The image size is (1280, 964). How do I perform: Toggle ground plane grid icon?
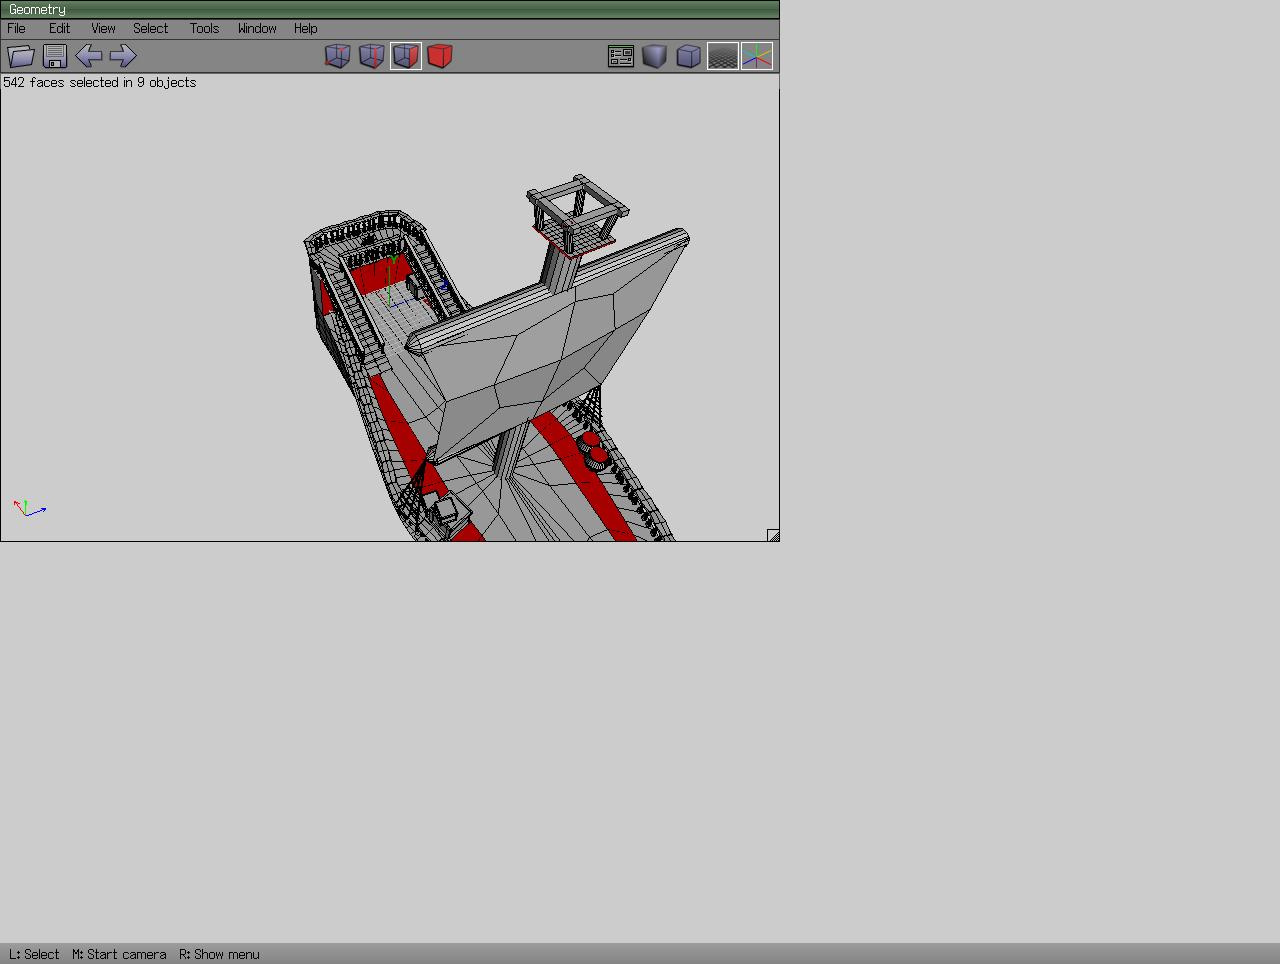pyautogui.click(x=723, y=56)
